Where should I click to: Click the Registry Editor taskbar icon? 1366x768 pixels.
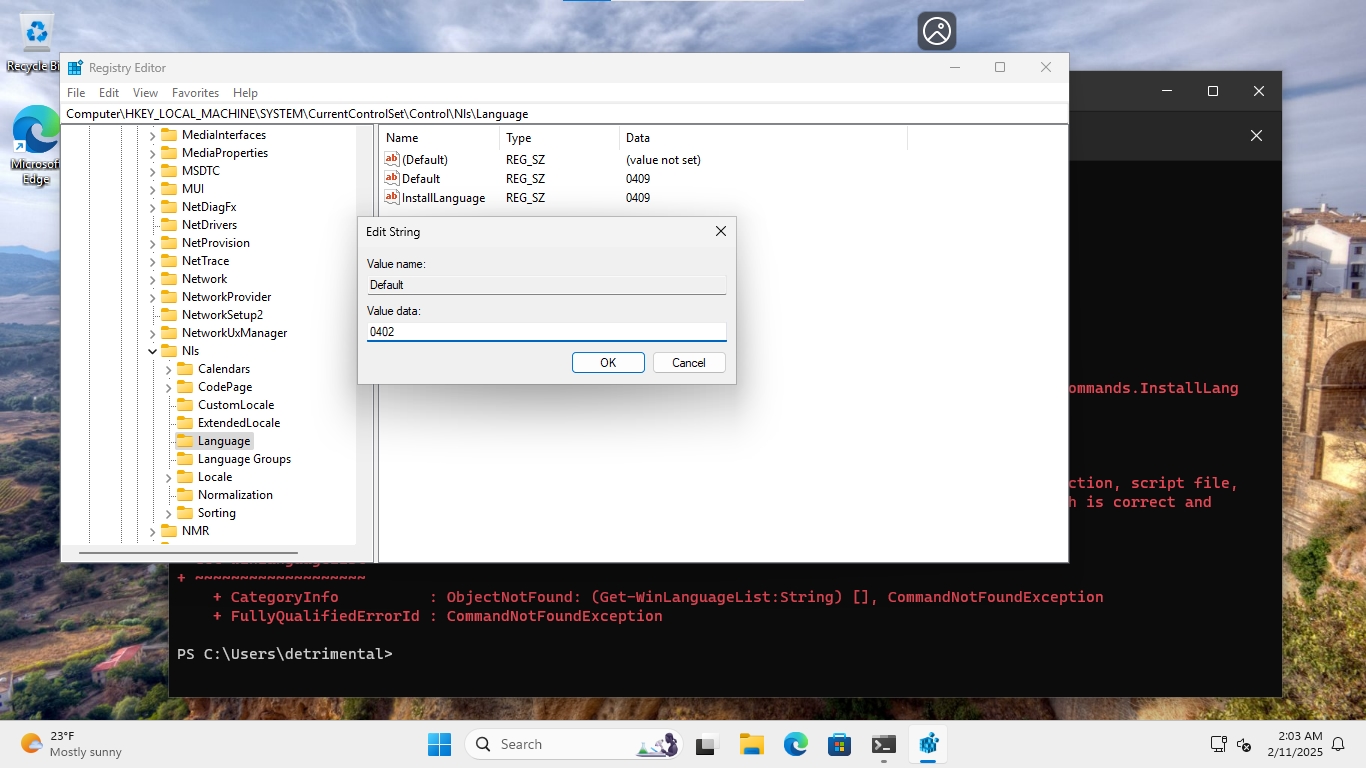[x=929, y=744]
